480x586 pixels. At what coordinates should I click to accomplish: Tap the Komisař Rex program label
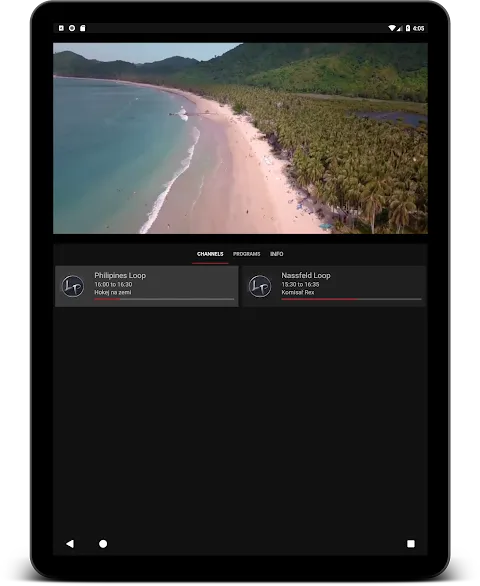tap(298, 292)
